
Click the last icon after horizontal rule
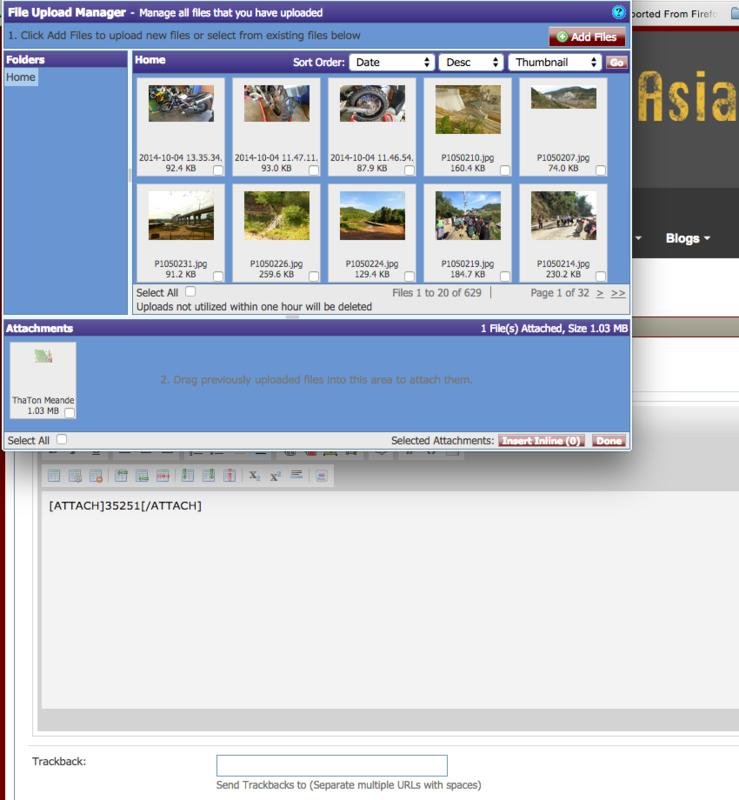321,476
